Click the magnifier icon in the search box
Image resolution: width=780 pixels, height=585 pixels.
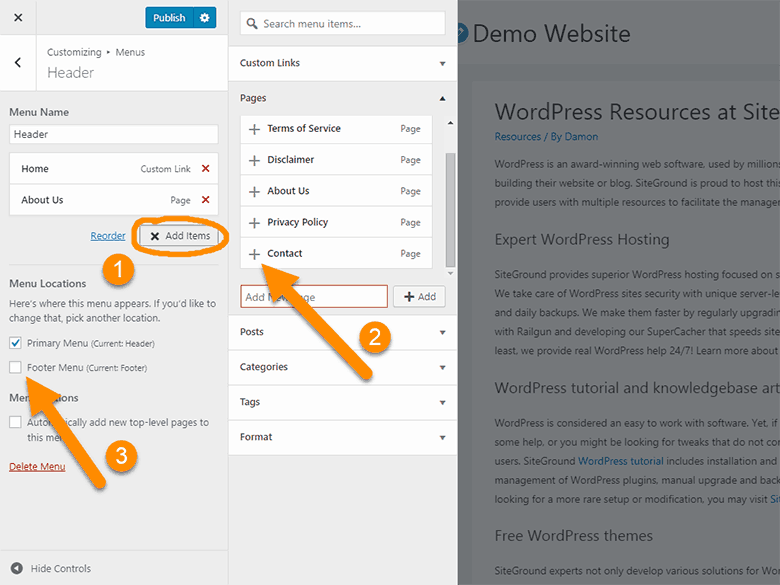252,24
